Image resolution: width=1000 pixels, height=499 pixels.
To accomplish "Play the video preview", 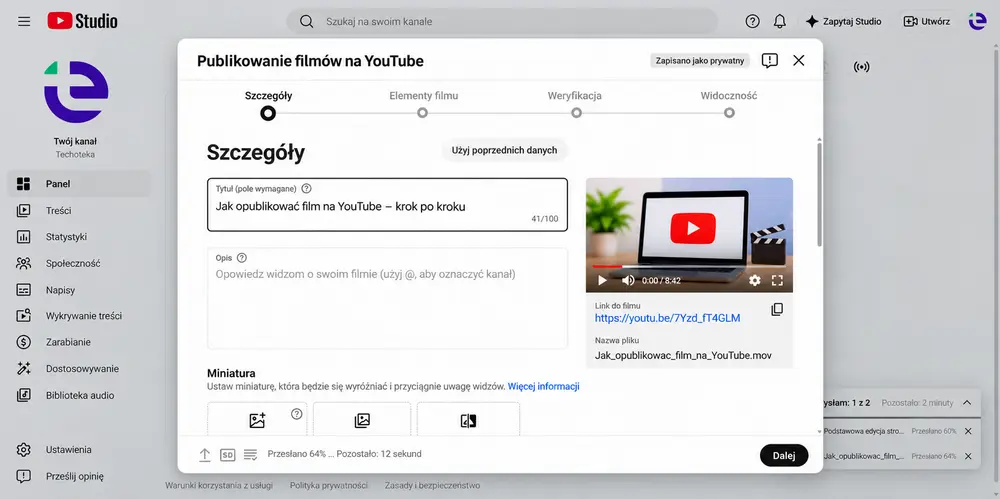I will pyautogui.click(x=601, y=280).
